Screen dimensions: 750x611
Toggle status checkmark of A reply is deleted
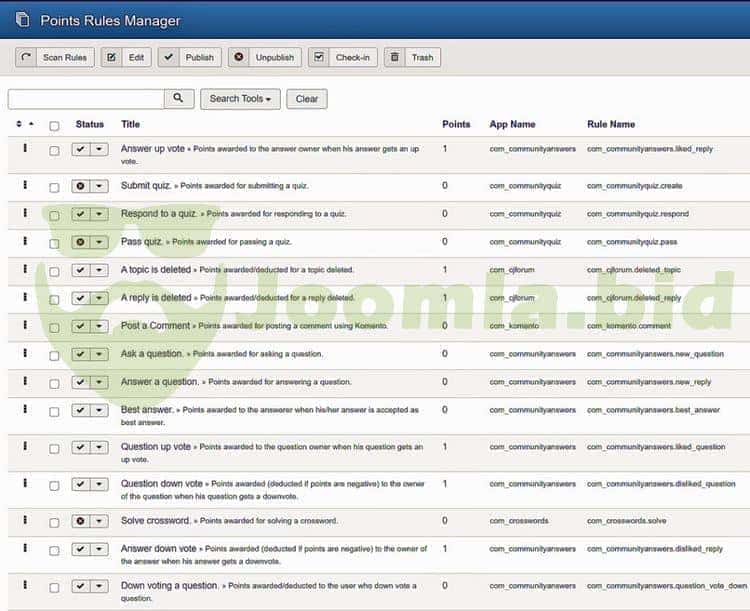coord(80,298)
